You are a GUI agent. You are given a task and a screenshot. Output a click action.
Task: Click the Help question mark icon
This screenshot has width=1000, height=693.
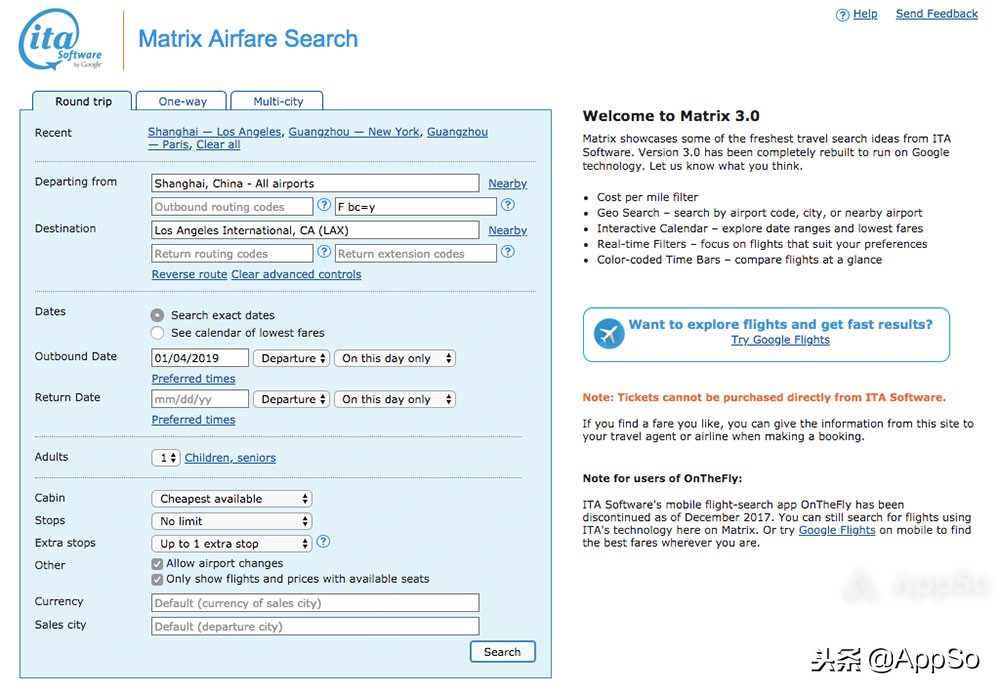842,15
